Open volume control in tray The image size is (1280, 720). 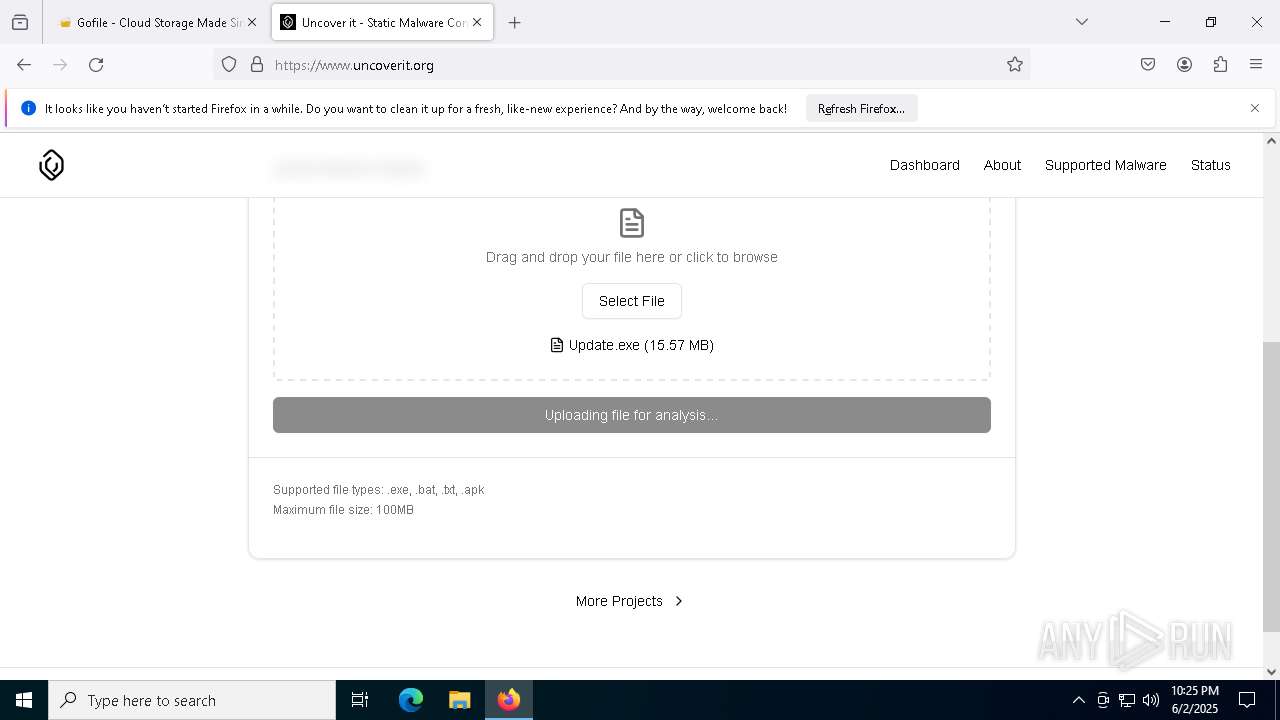[1151, 700]
